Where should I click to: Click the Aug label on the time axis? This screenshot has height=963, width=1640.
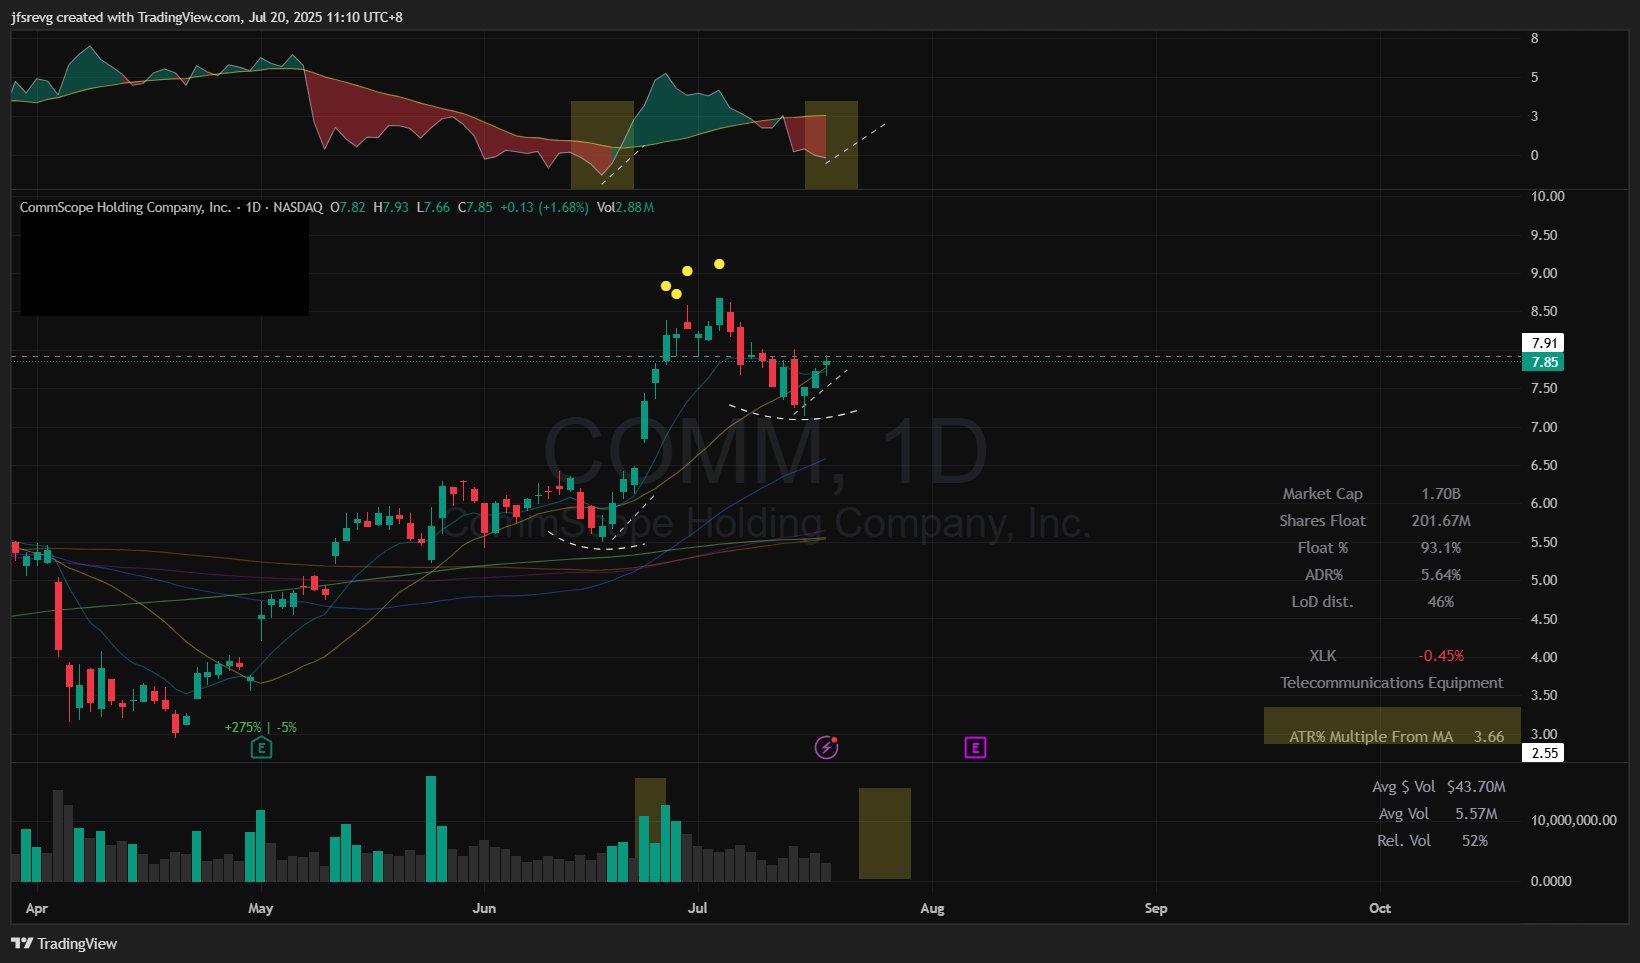[932, 908]
